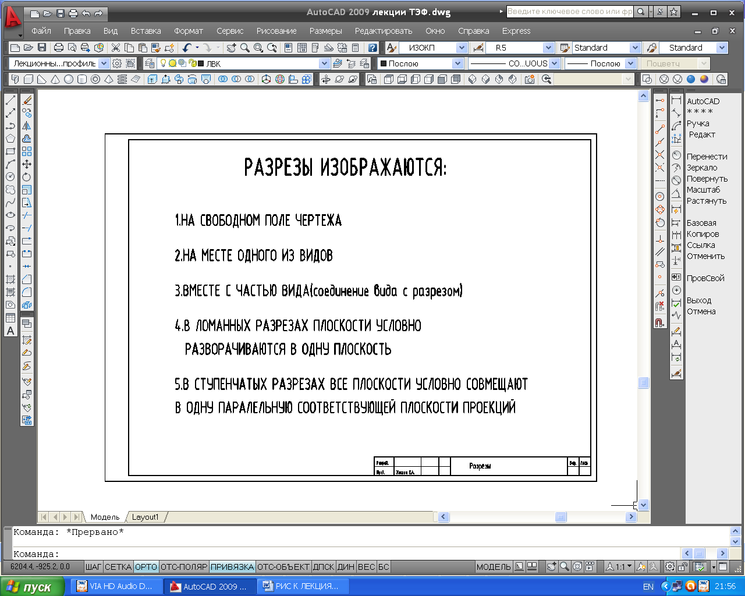Toggle ОРТО ortho mode
745x596 pixels.
tap(146, 567)
